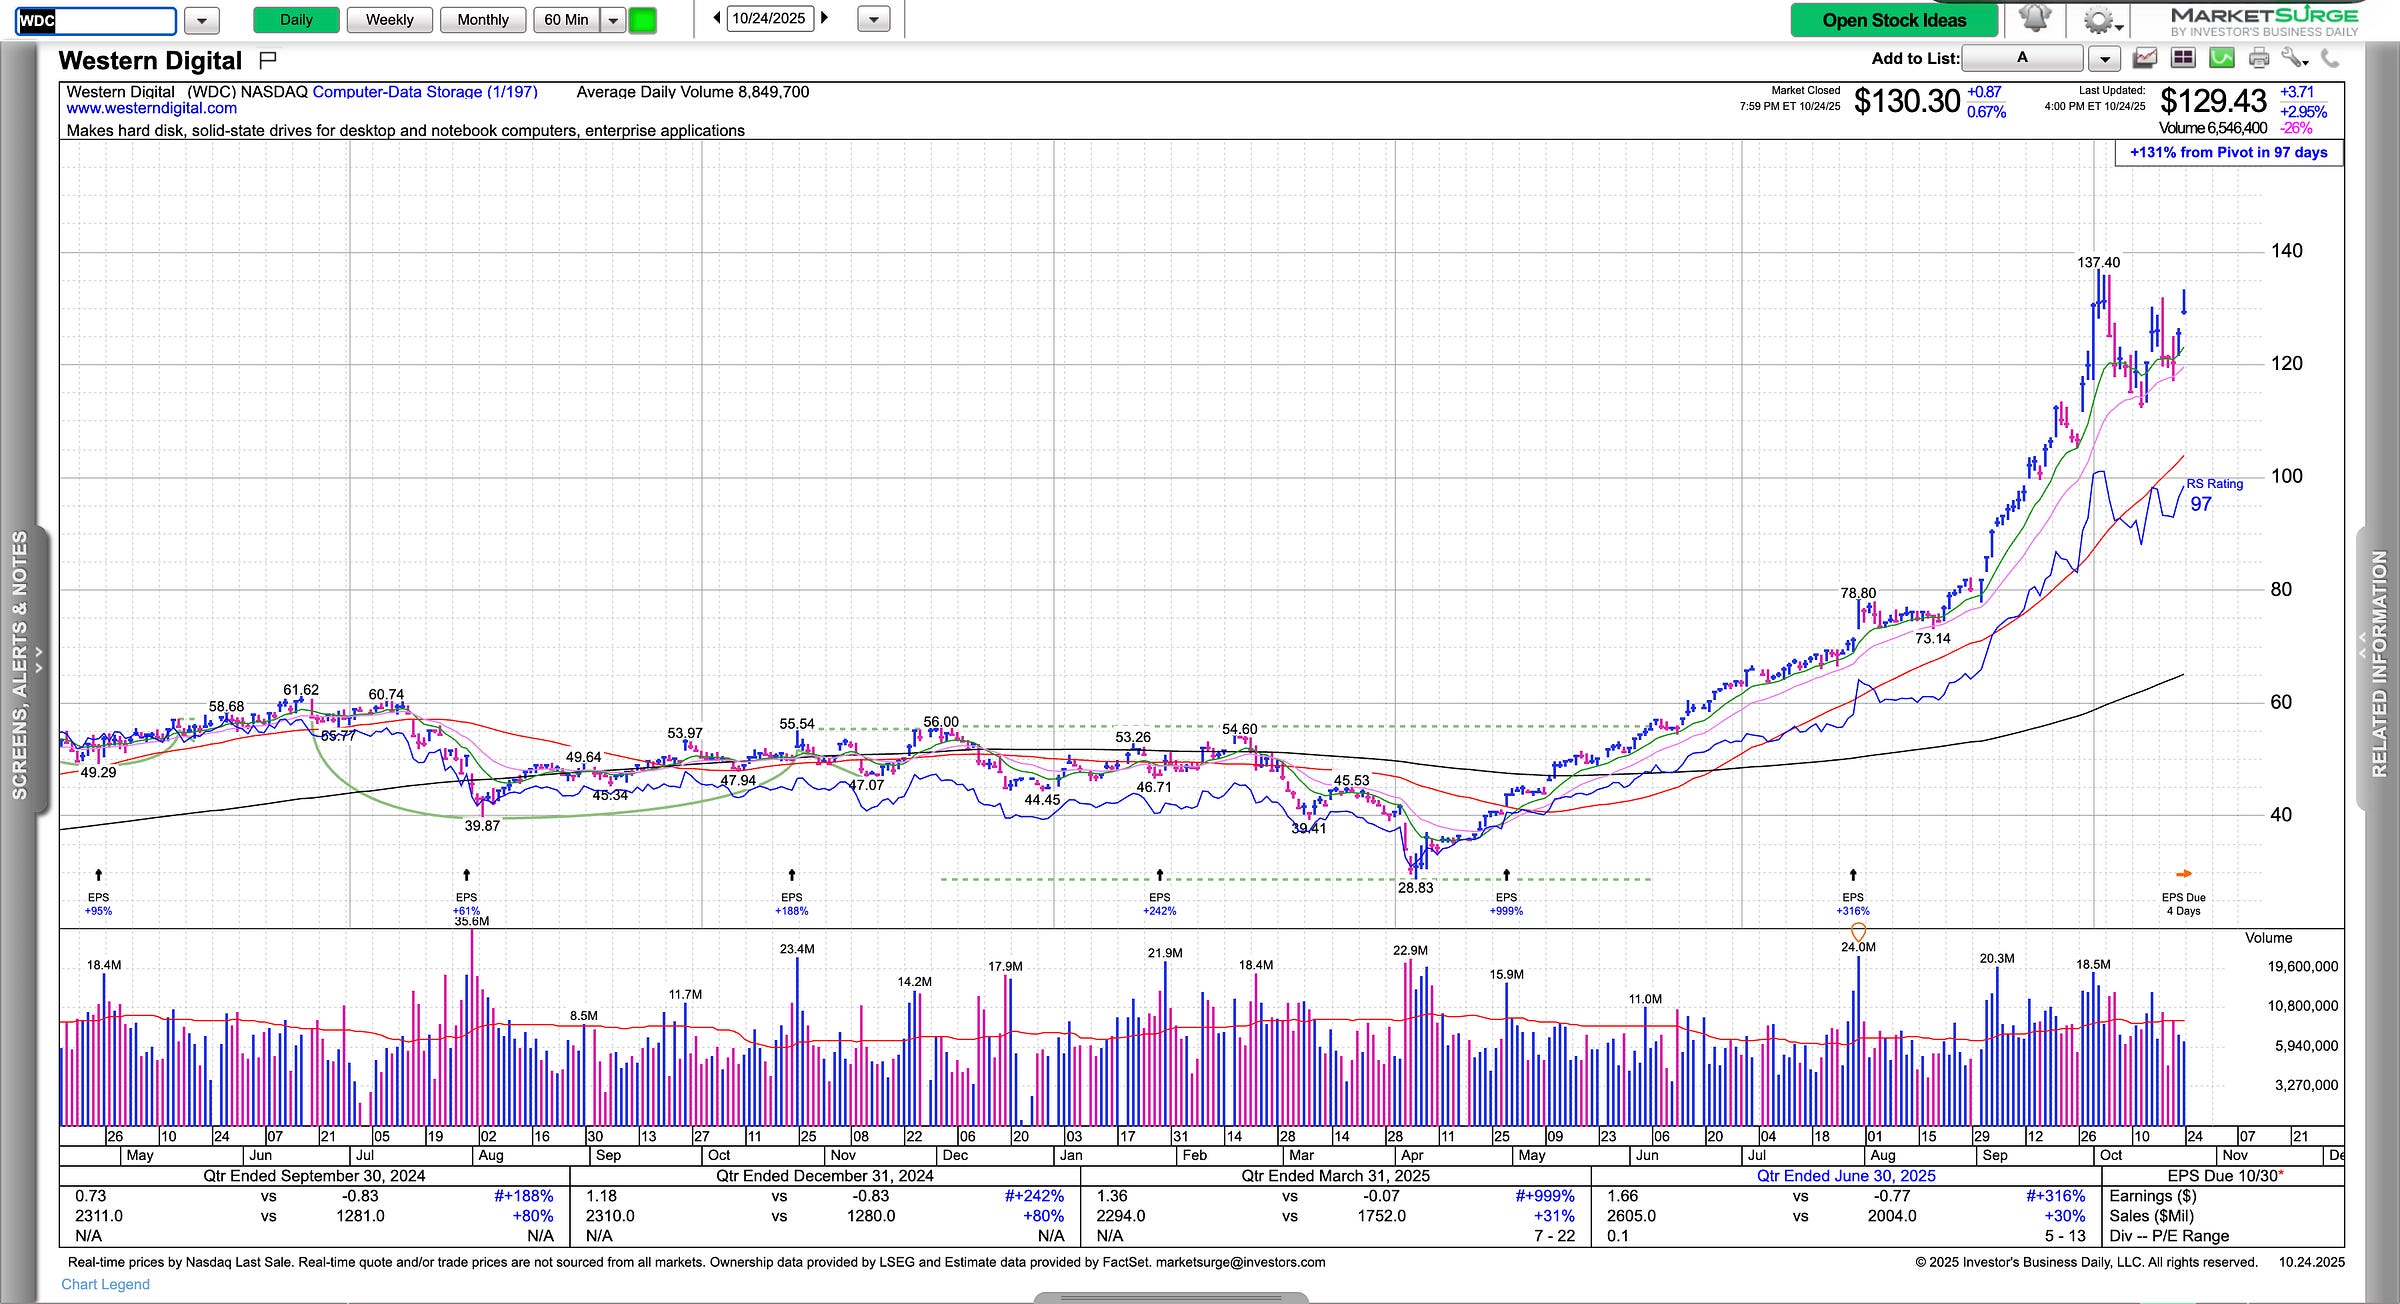Open the Add to List dropdown arrow
The height and width of the screenshot is (1304, 2400).
(x=2104, y=59)
